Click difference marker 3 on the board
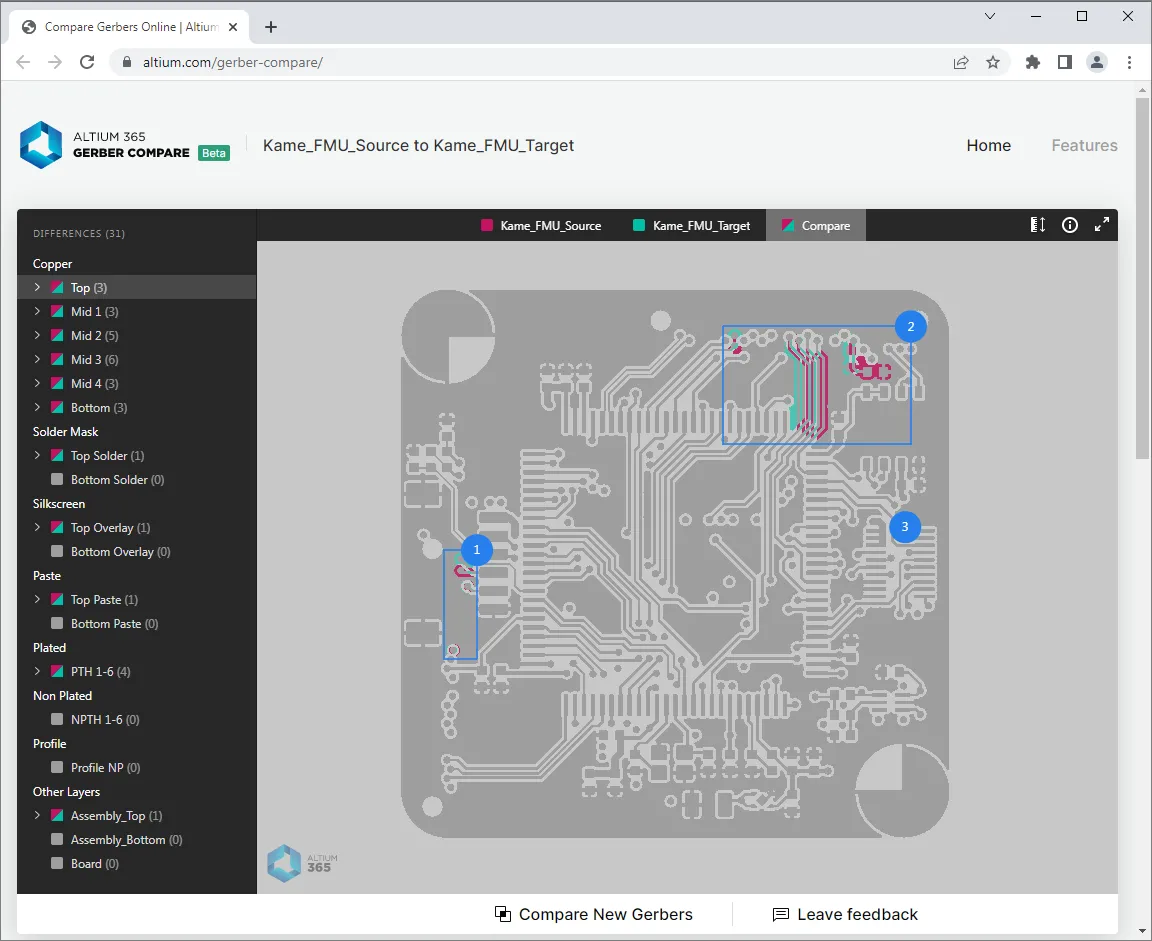Screen dimensions: 1152x941 pyautogui.click(x=904, y=527)
